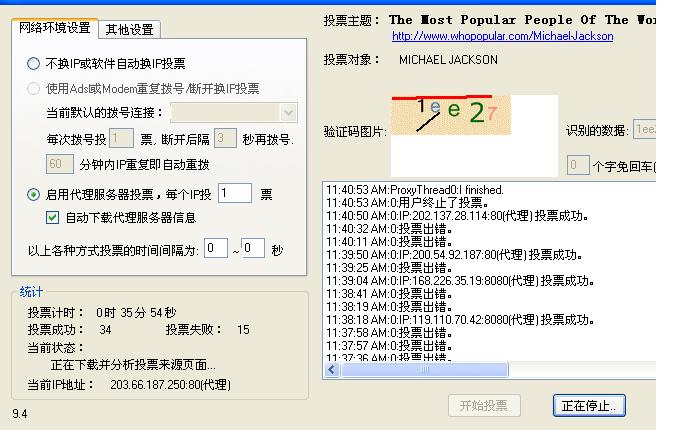Click the 投票成功 count 34
This screenshot has height=430, width=683.
tap(105, 330)
